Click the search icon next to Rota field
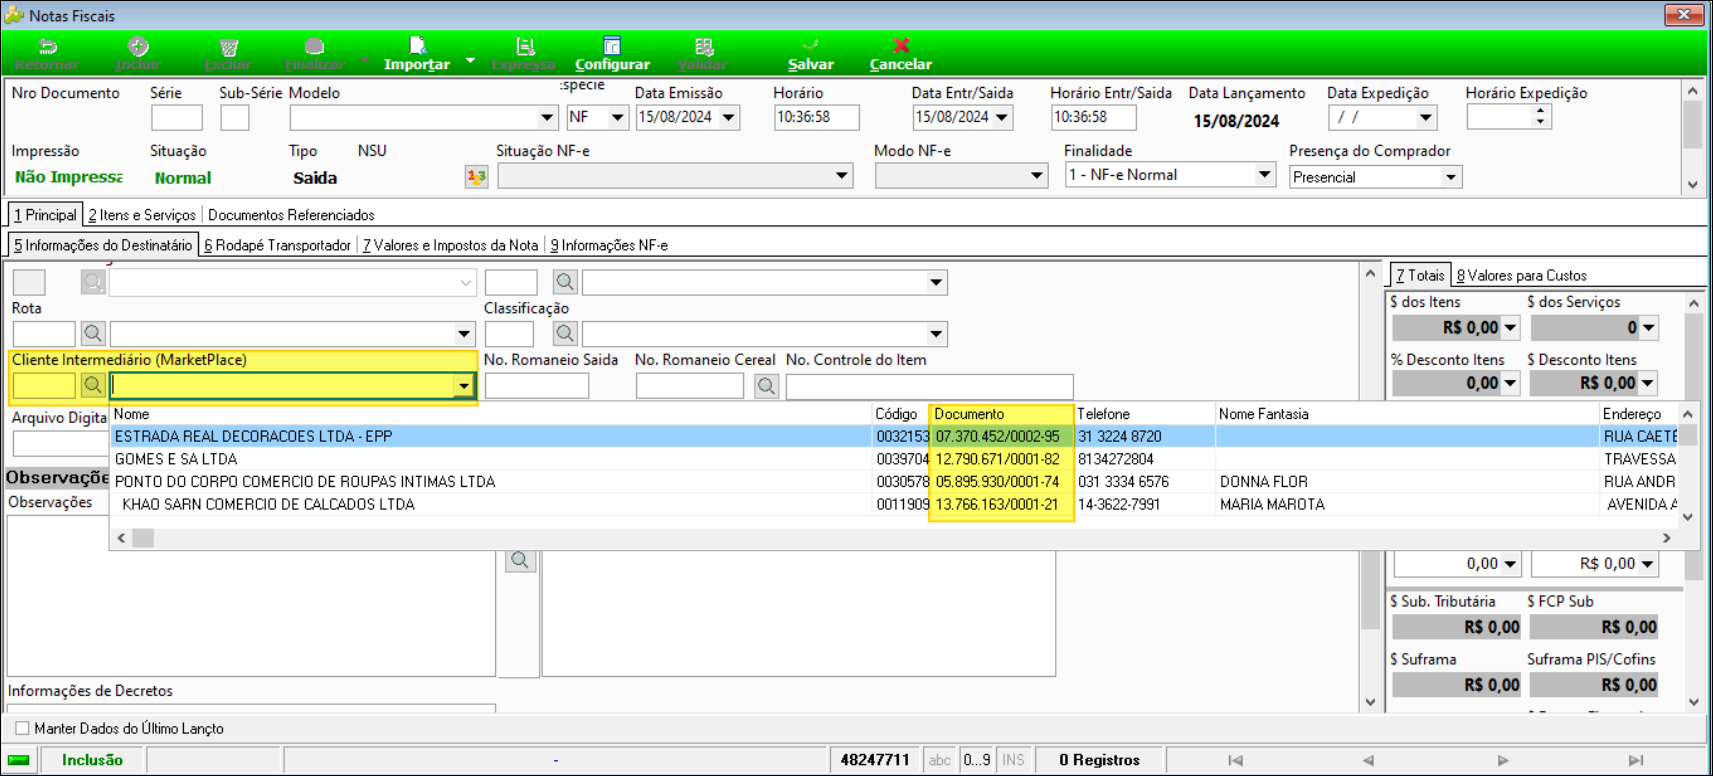1713x776 pixels. (x=93, y=333)
